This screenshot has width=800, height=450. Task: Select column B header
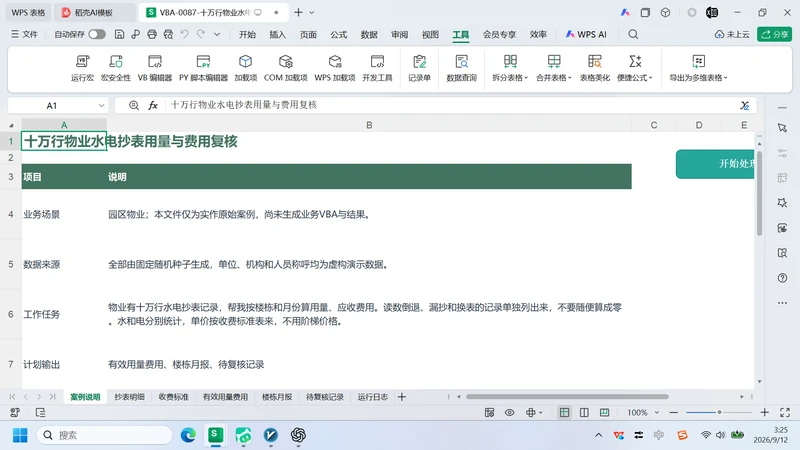(x=369, y=125)
